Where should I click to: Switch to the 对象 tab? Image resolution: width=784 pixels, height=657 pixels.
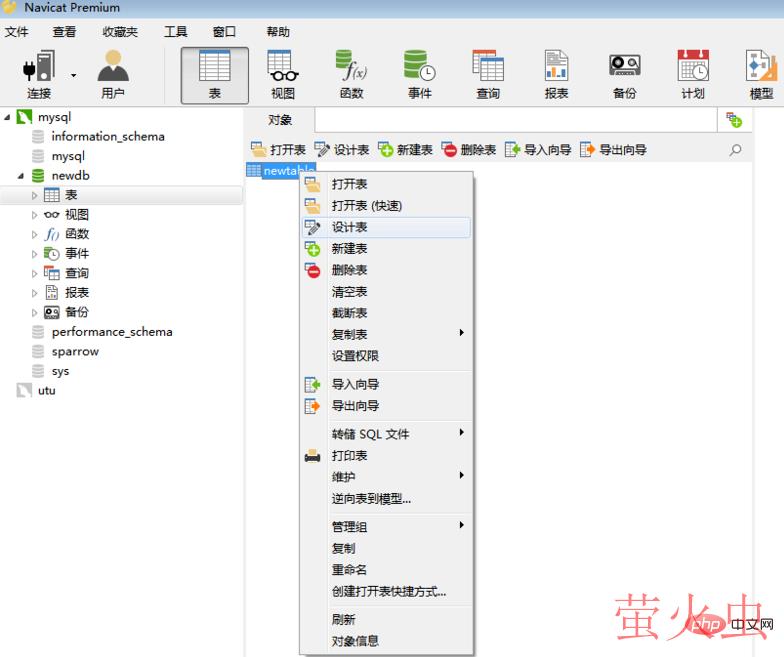coord(280,120)
